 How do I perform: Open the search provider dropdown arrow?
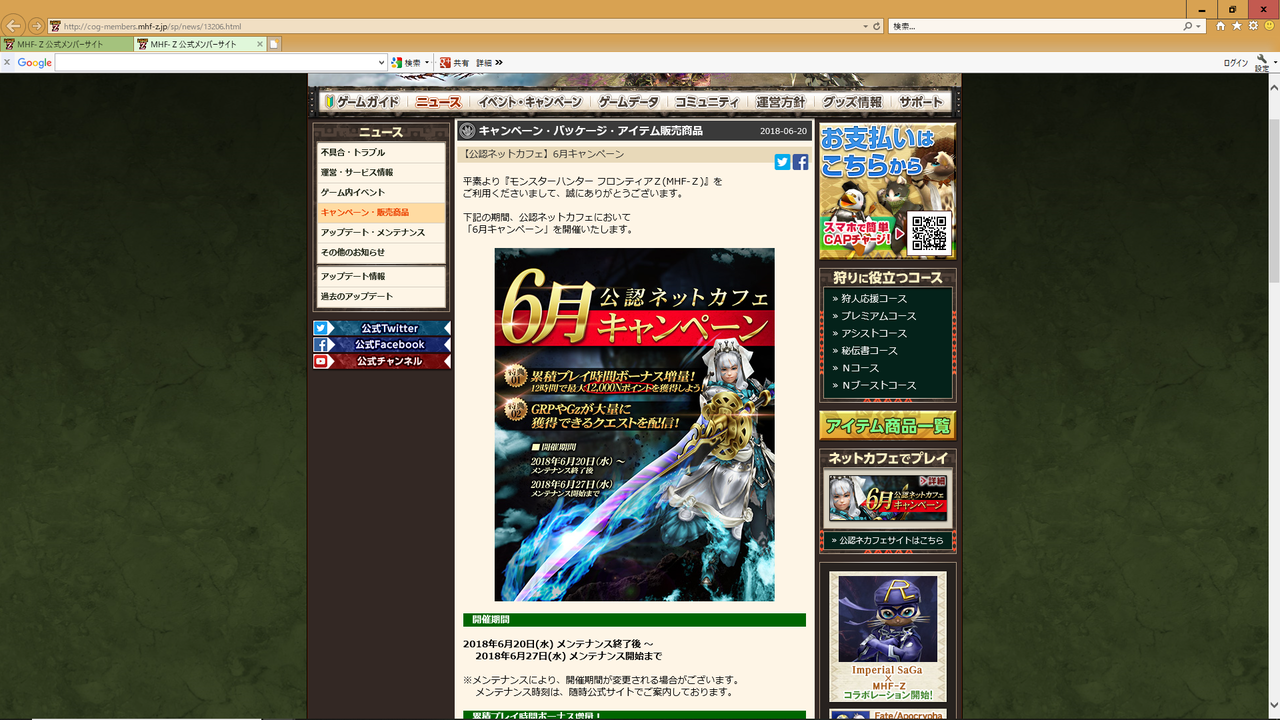coord(1198,26)
